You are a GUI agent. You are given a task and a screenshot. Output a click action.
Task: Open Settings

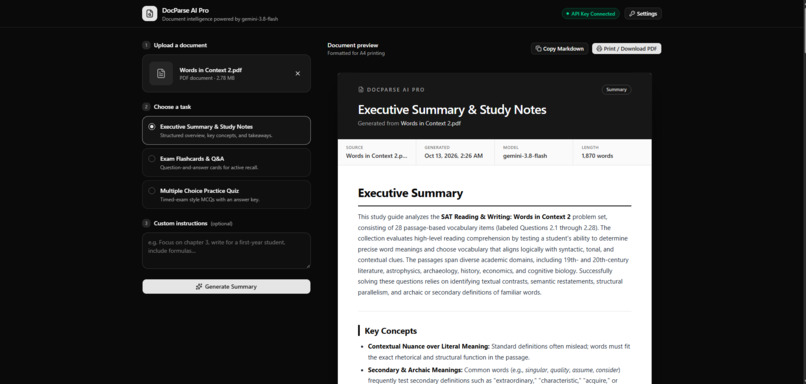tap(643, 14)
